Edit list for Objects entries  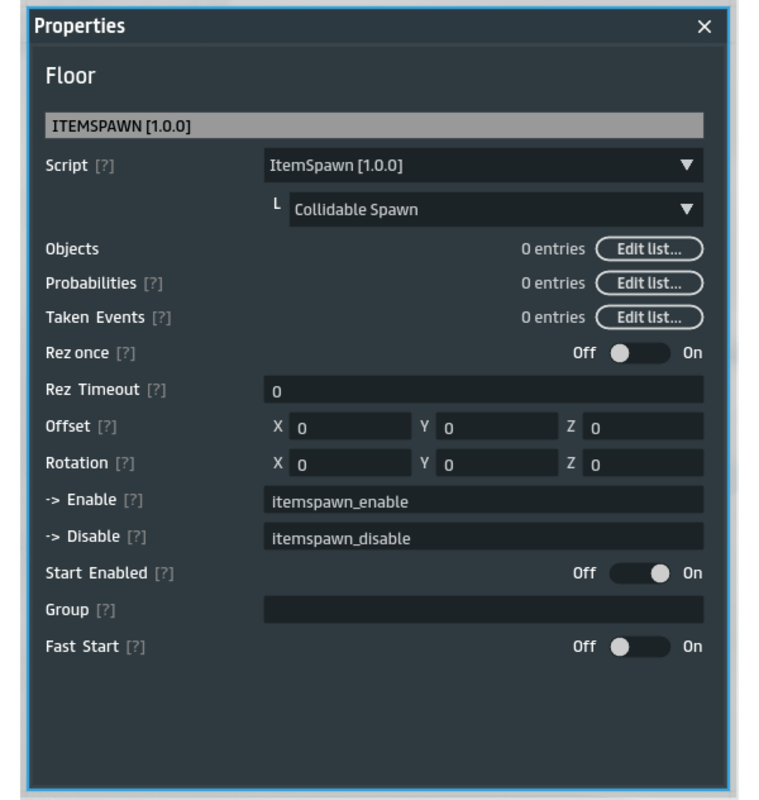coord(649,249)
